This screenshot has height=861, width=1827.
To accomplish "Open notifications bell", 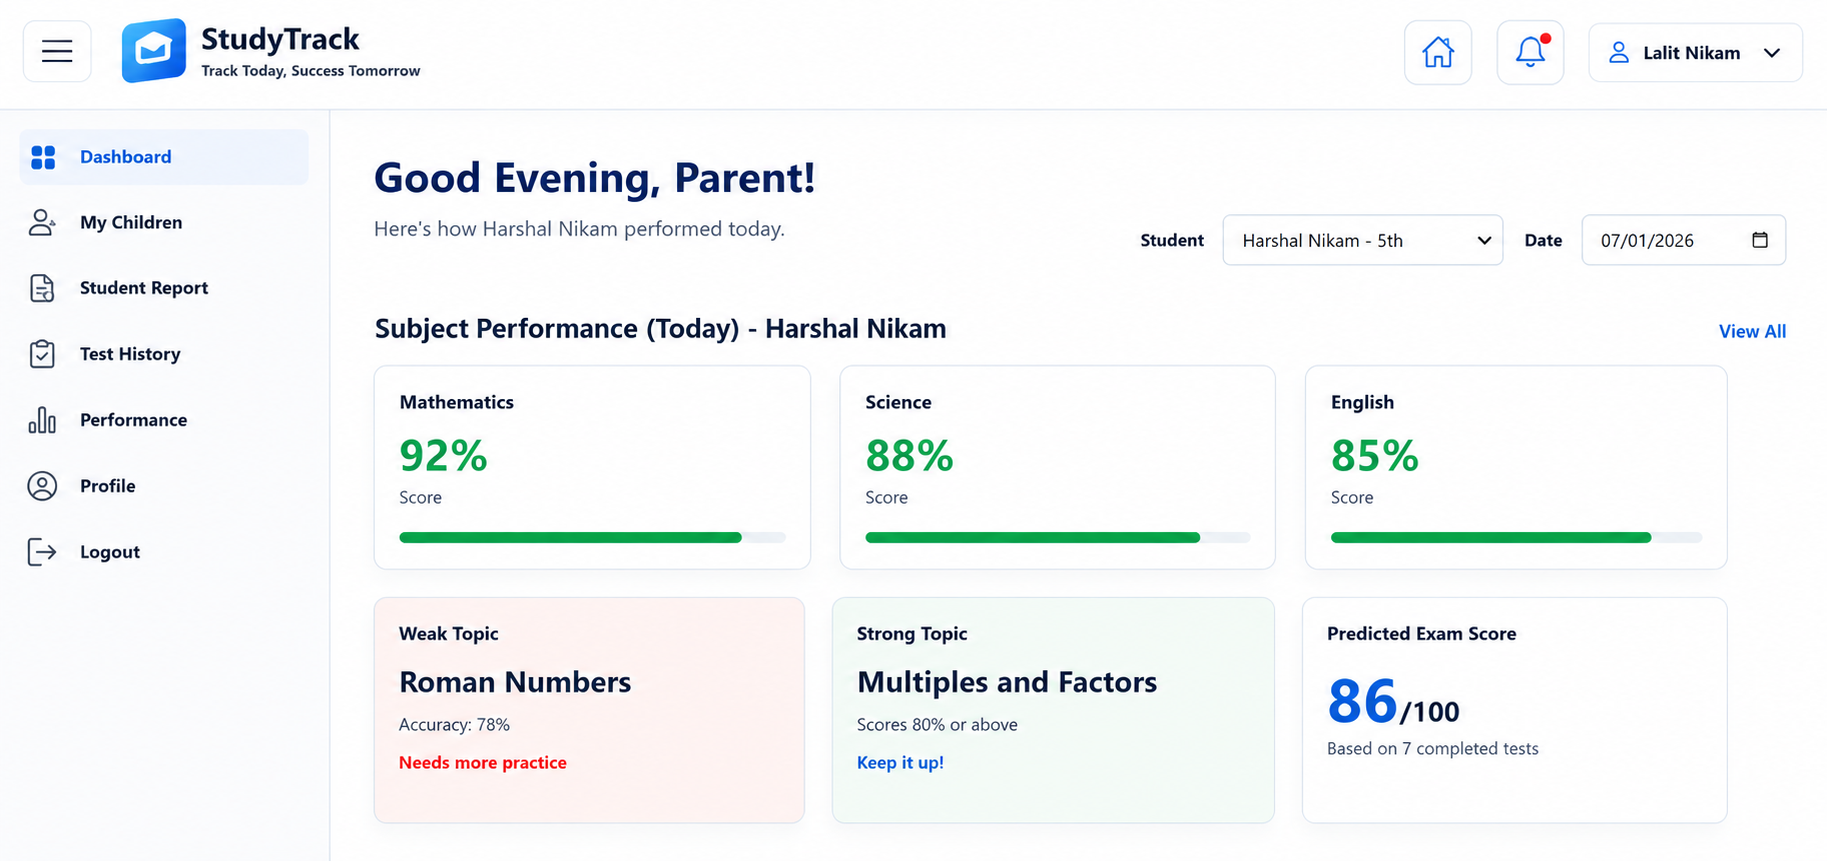I will click(1530, 52).
